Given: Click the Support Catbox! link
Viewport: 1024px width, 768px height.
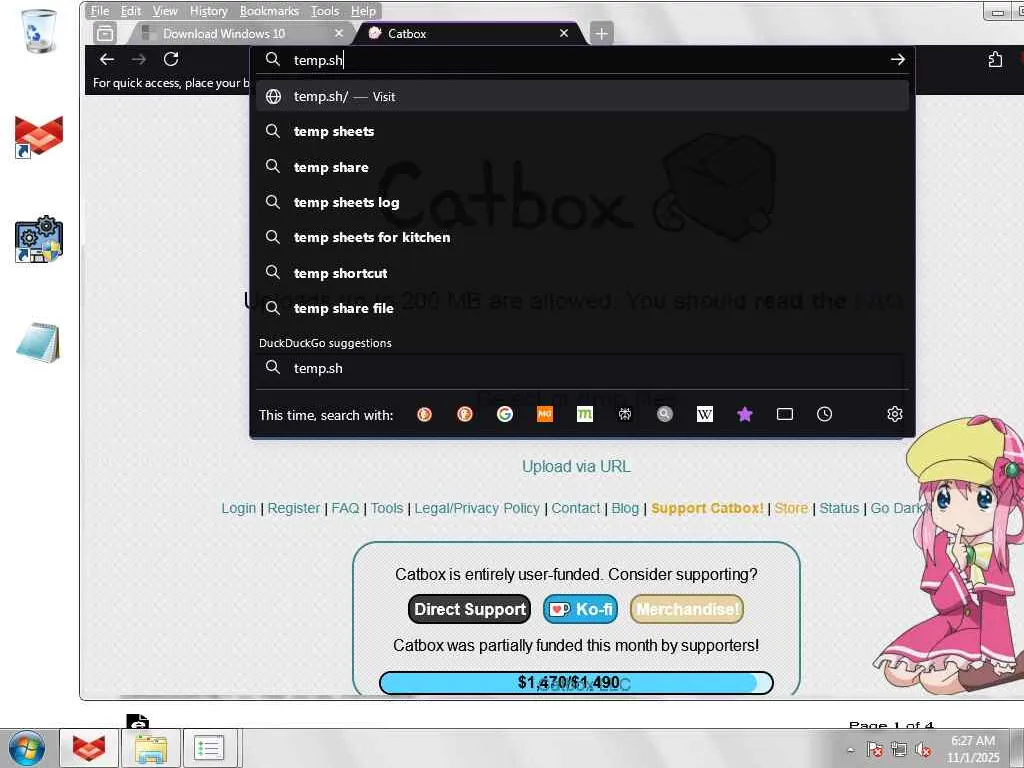Looking at the screenshot, I should 707,508.
